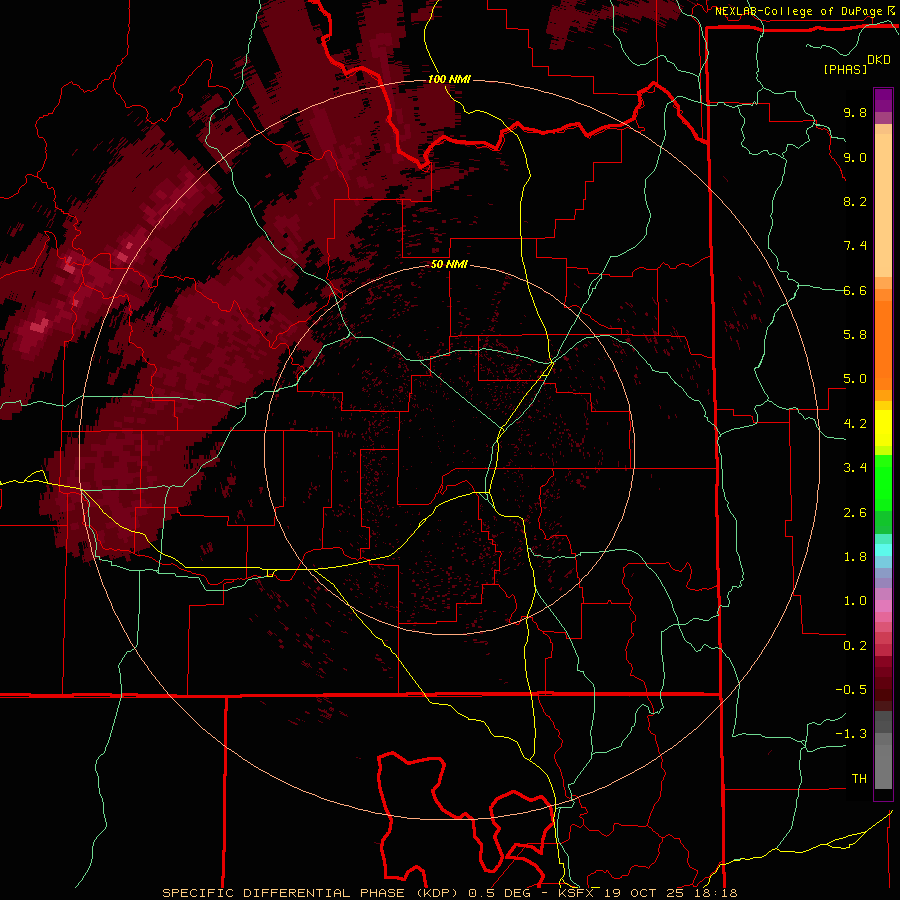Image resolution: width=900 pixels, height=900 pixels.
Task: Click the 9.0 value on the color scale
Action: tap(855, 157)
